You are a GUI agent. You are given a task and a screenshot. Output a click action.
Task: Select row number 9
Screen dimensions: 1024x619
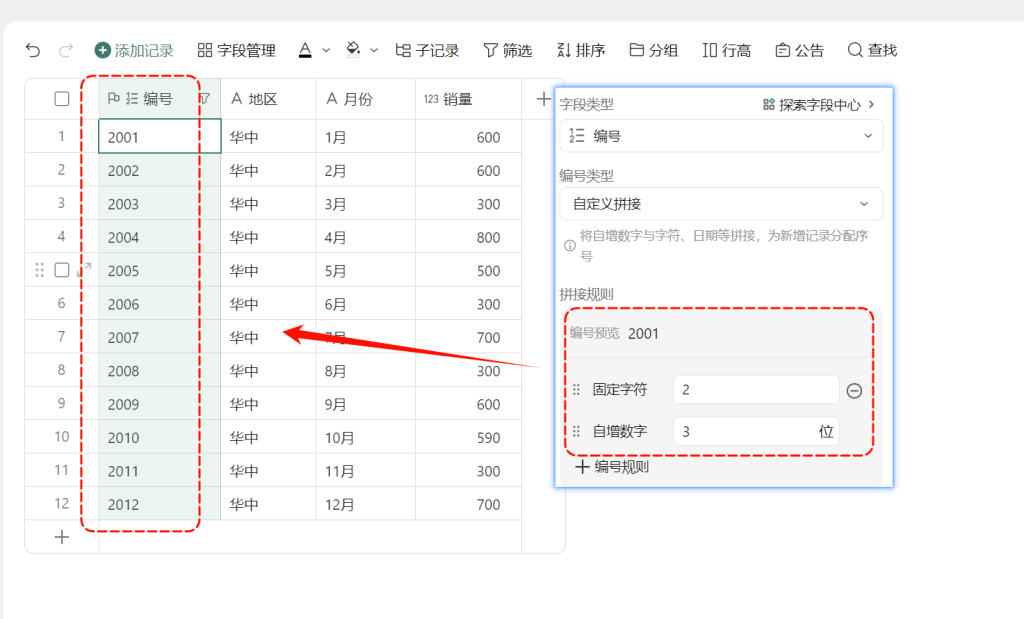[61, 403]
